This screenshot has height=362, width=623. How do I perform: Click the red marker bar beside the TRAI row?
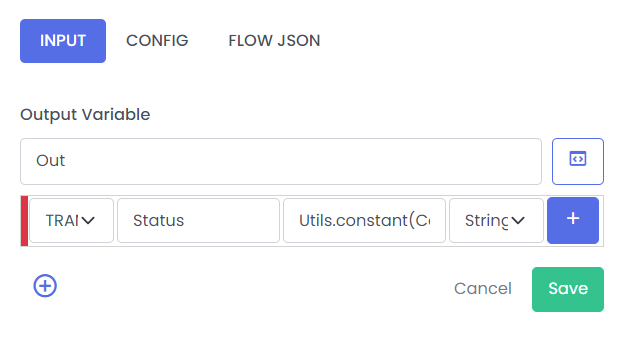(24, 221)
